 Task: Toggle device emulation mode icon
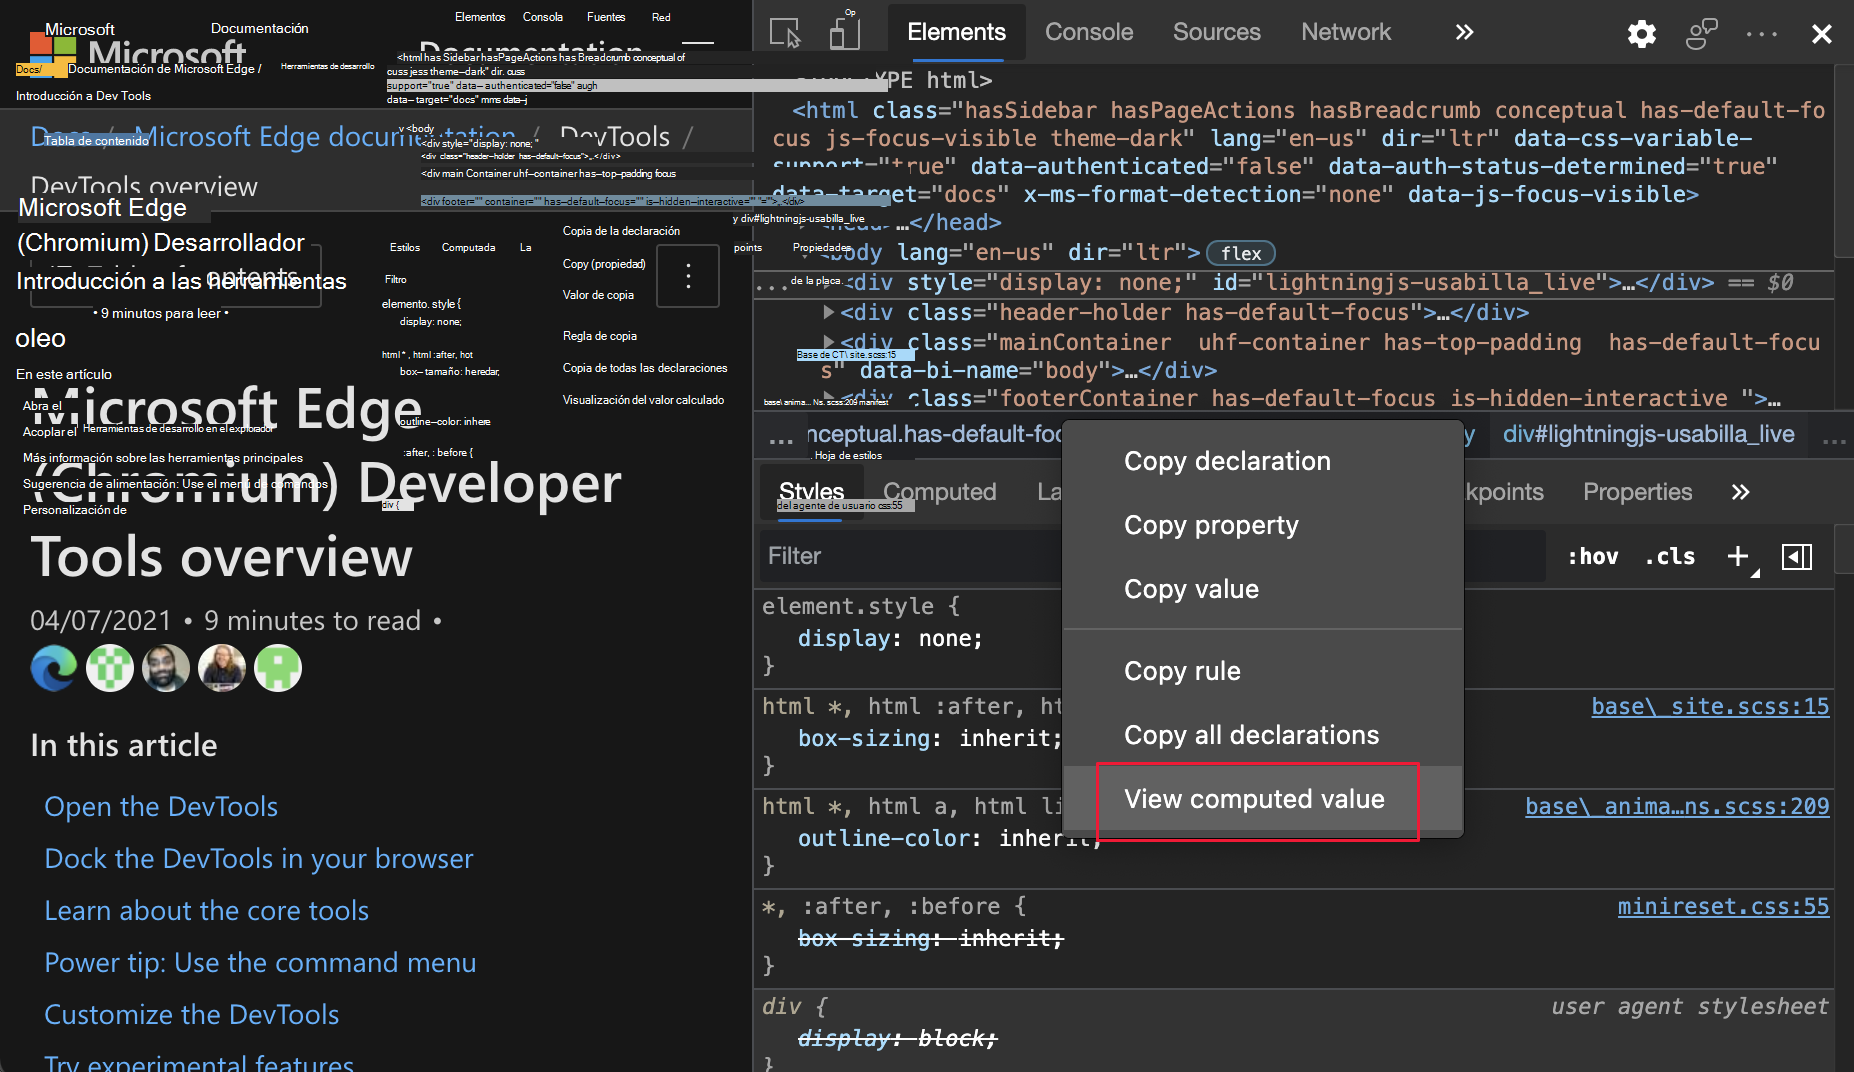pyautogui.click(x=845, y=33)
